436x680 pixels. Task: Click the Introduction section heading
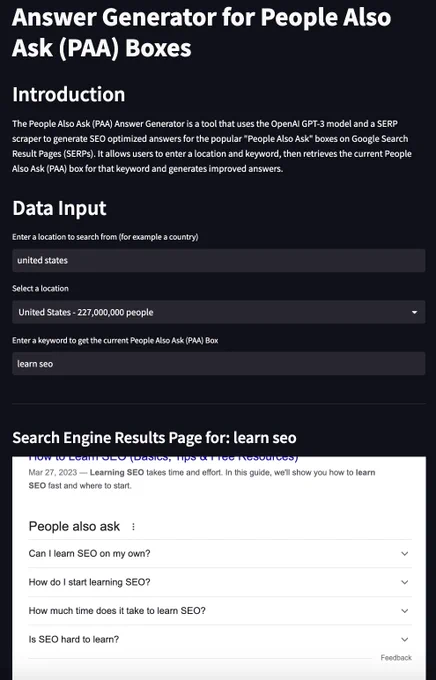(x=69, y=95)
